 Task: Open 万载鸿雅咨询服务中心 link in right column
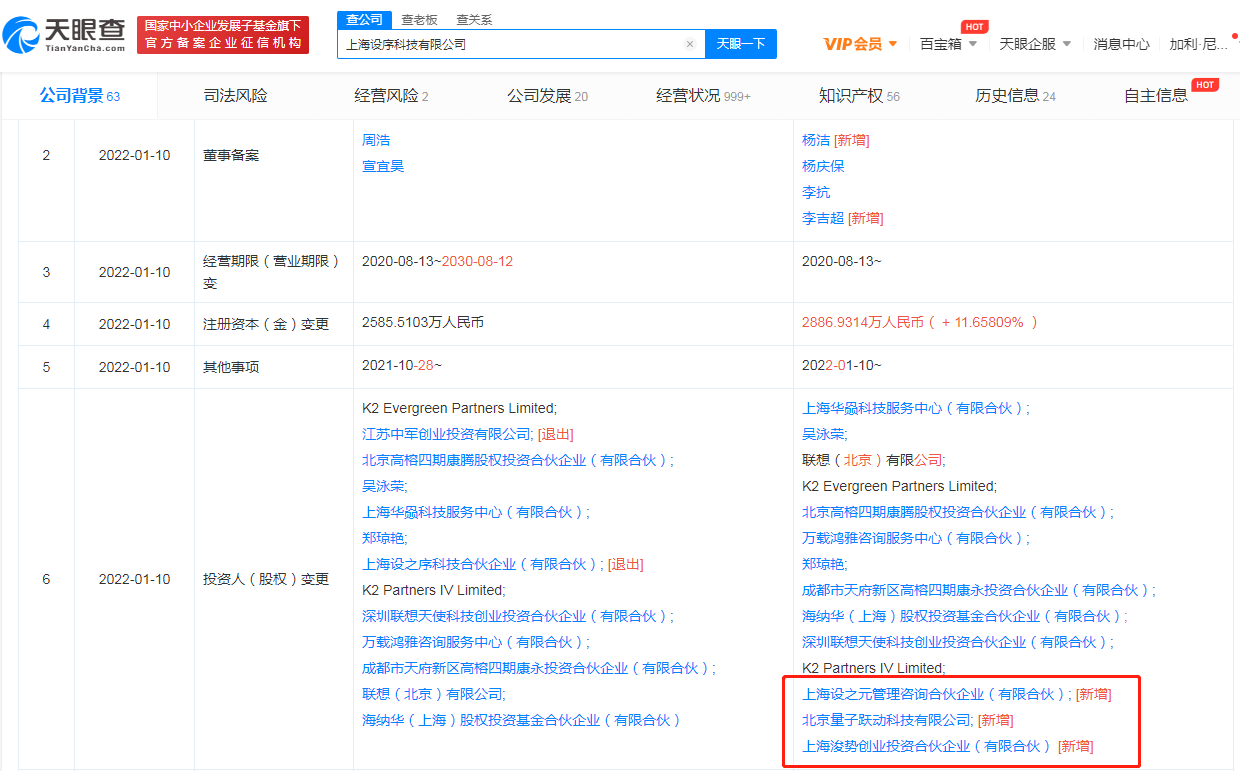(x=914, y=538)
